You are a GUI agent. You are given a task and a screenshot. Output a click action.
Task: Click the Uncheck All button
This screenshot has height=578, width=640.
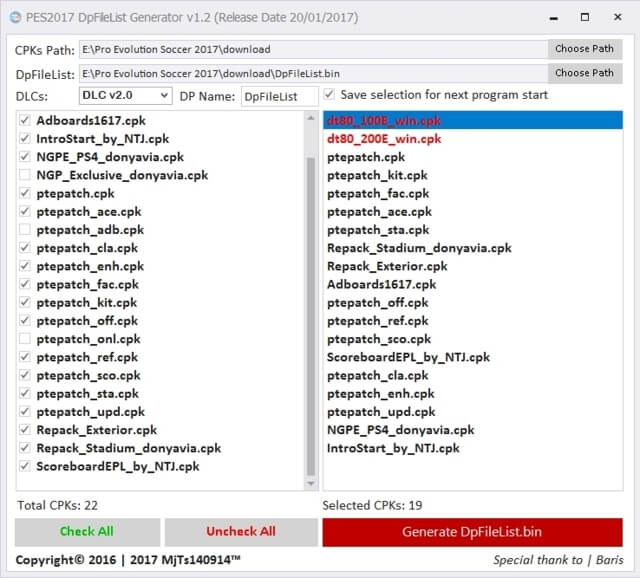tap(241, 531)
